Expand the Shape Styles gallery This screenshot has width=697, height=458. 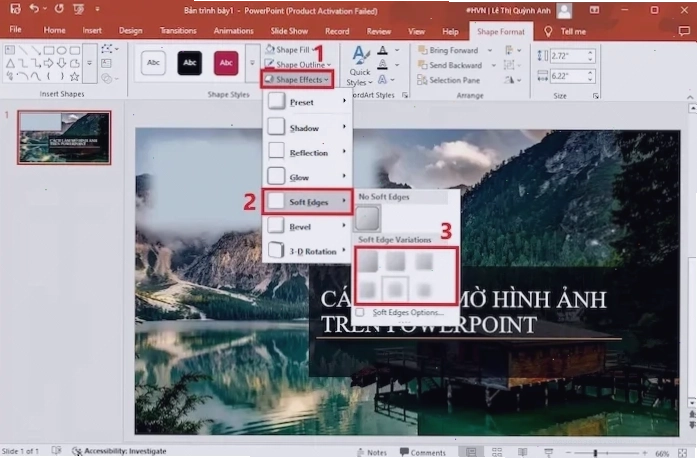(x=252, y=63)
